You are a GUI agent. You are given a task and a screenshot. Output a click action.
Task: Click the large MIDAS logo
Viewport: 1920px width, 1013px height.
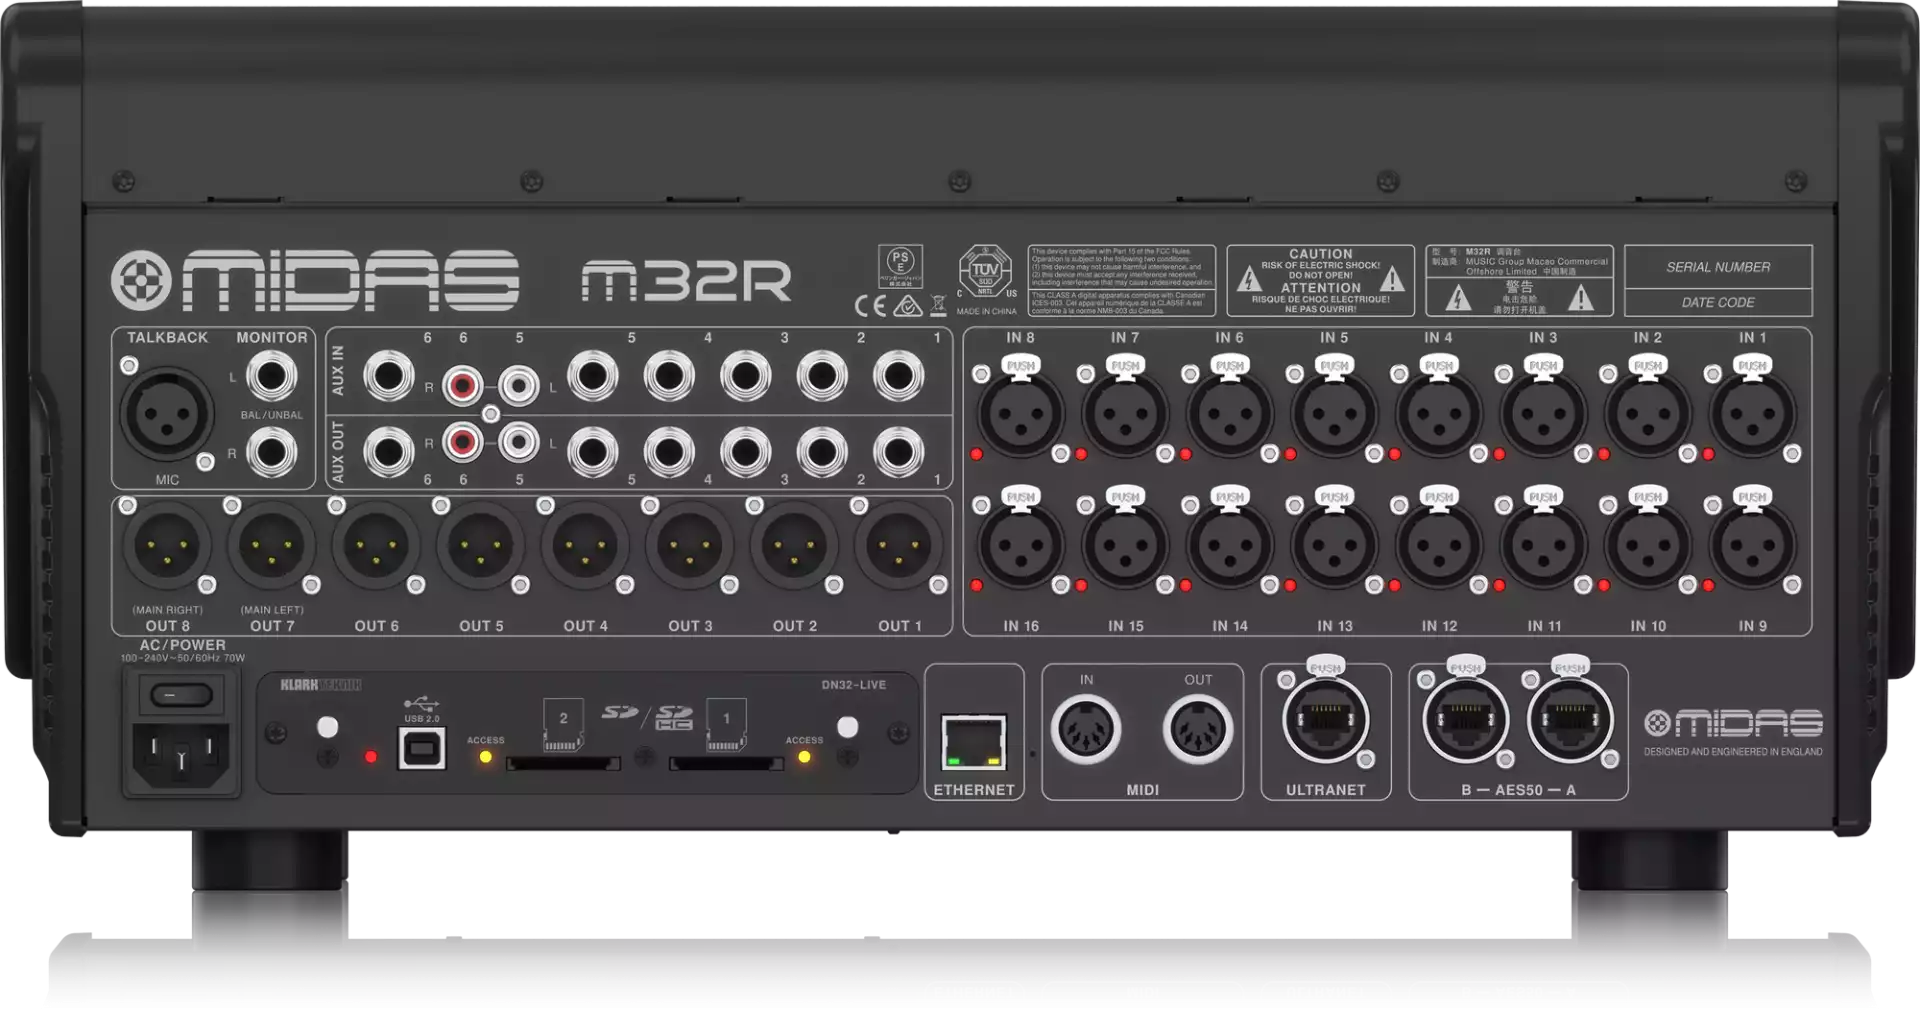[315, 280]
